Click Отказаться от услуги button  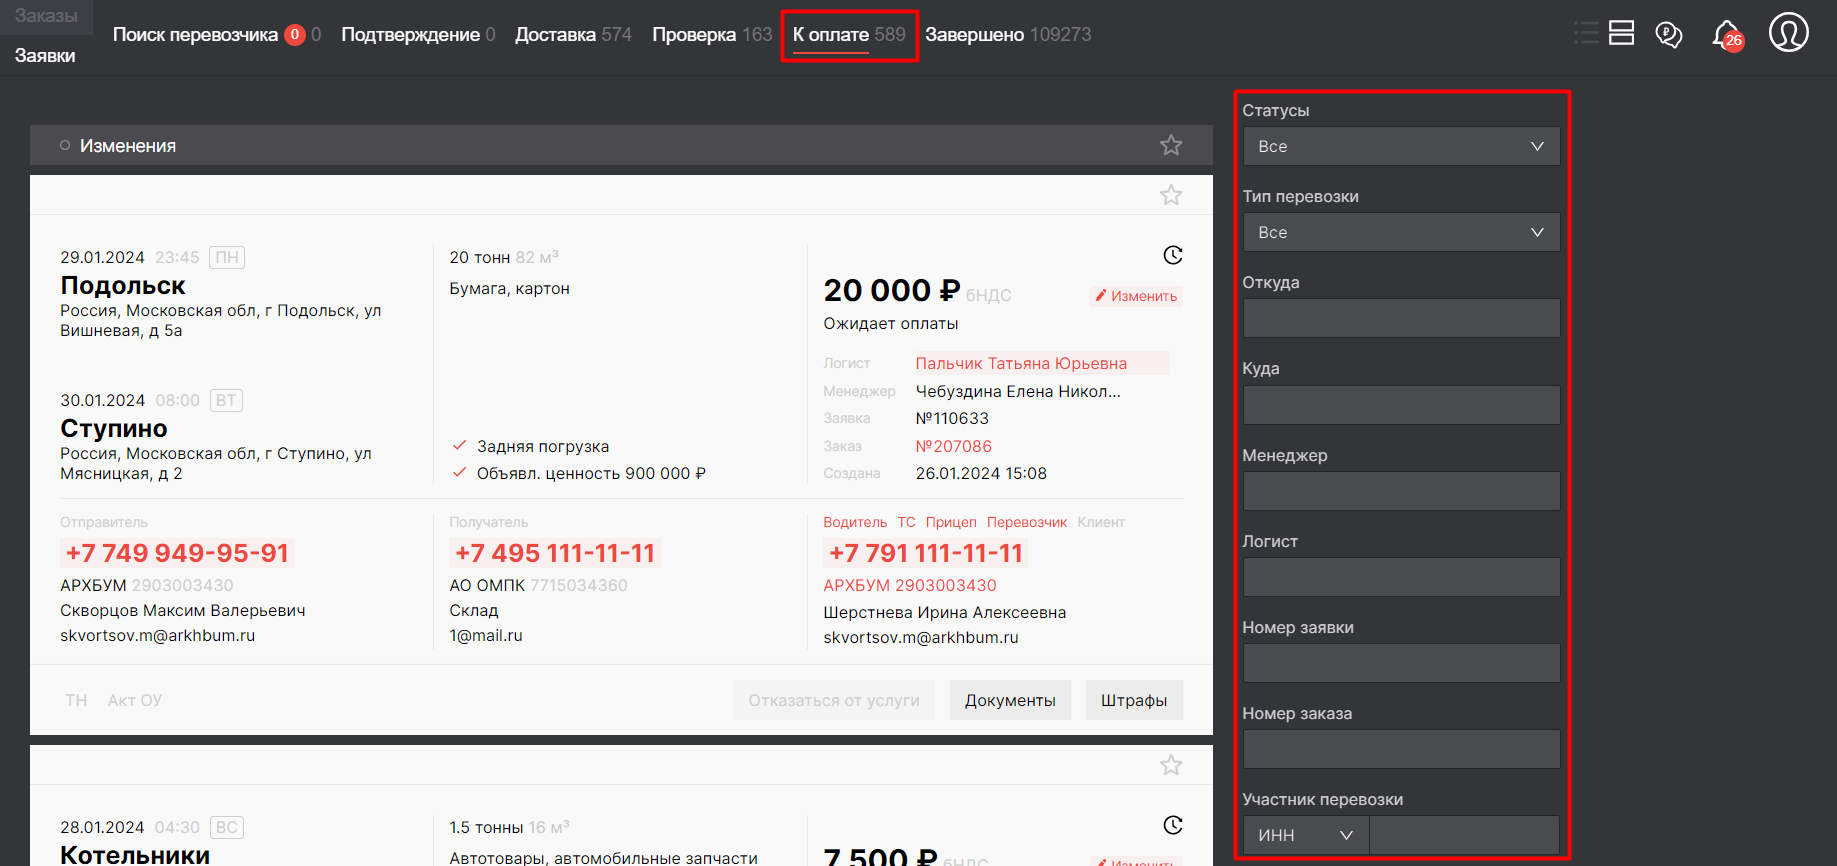[x=834, y=700]
